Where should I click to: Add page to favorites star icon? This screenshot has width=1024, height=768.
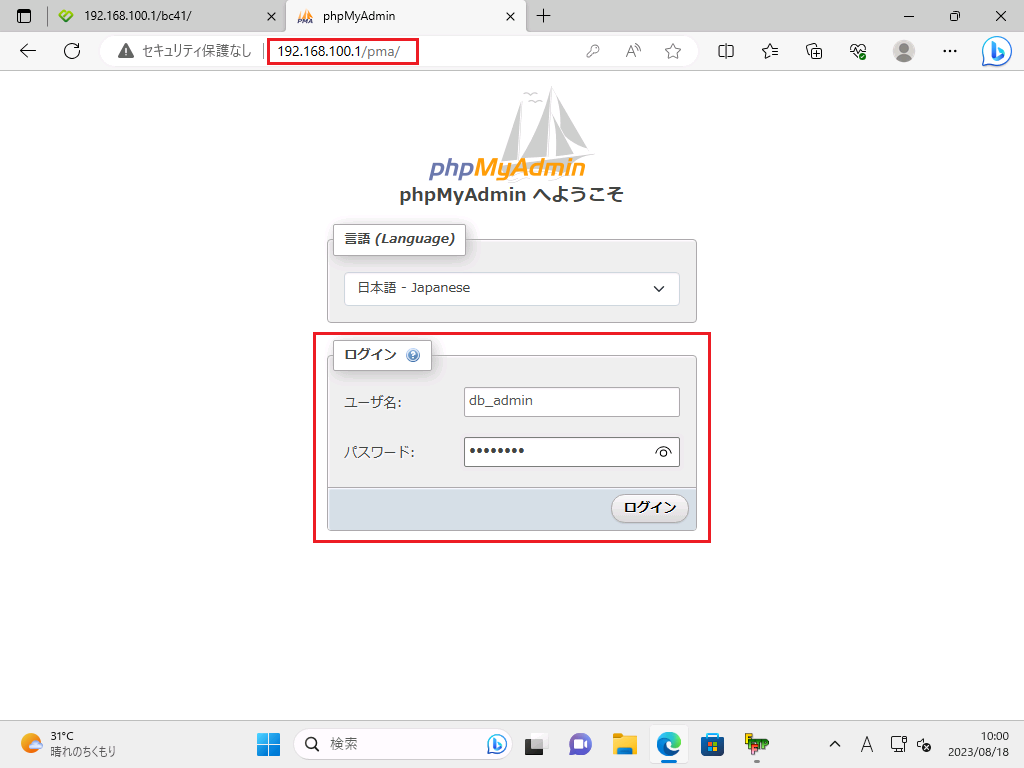[673, 51]
